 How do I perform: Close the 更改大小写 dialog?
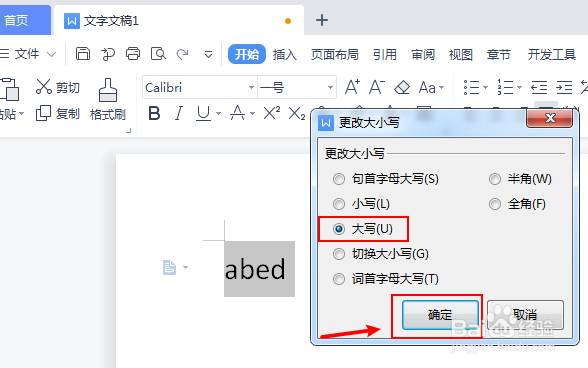click(x=549, y=118)
